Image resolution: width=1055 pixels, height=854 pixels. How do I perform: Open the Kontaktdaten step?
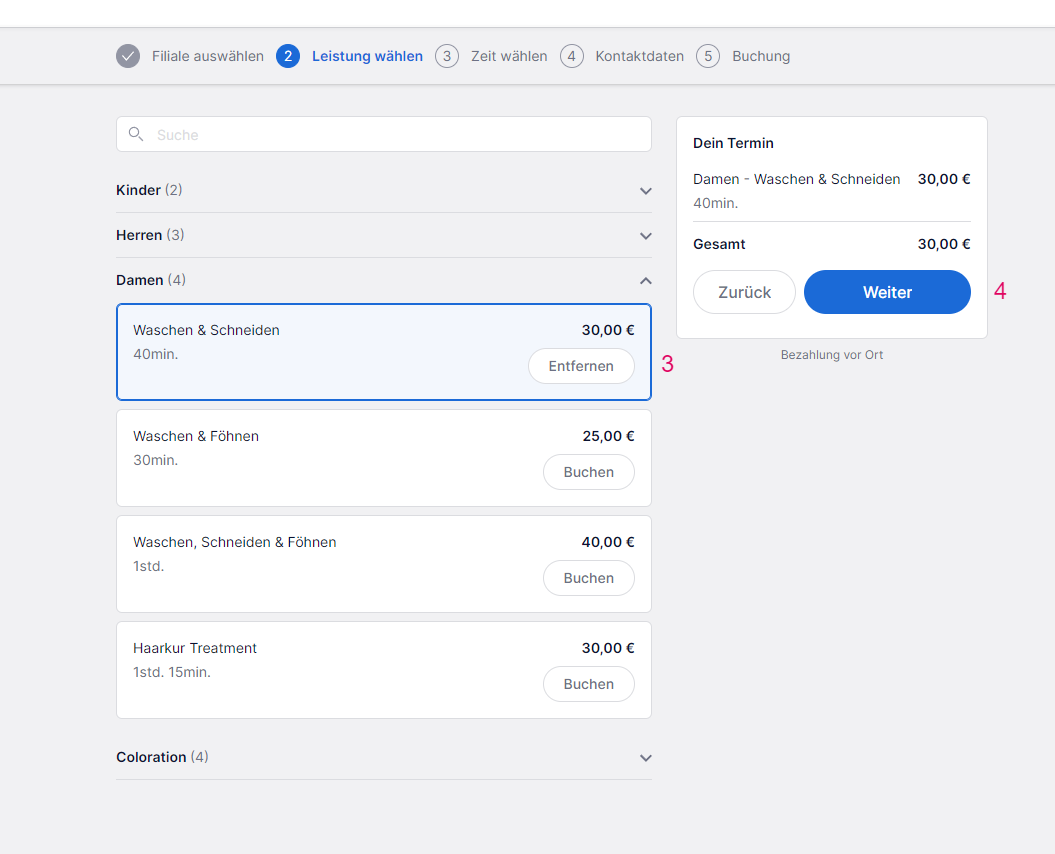click(639, 56)
